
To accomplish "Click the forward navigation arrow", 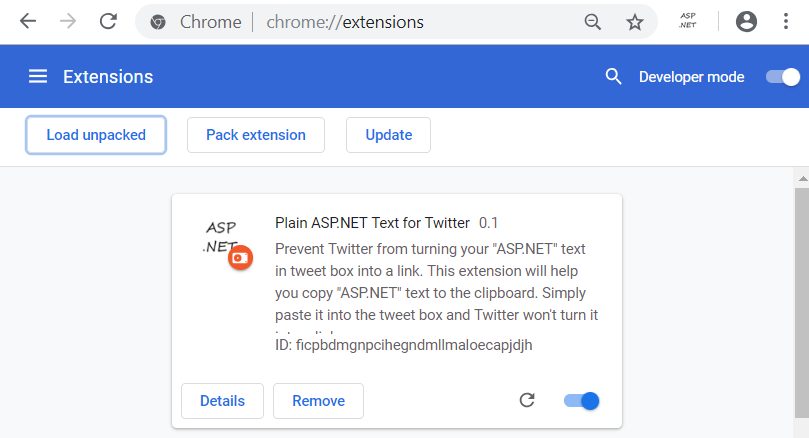I will (x=68, y=22).
